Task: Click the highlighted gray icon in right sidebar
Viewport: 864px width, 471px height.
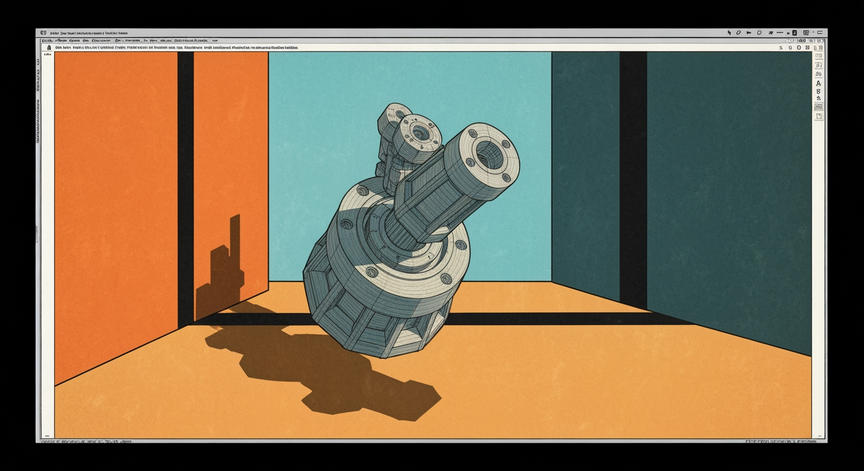Action: click(819, 106)
